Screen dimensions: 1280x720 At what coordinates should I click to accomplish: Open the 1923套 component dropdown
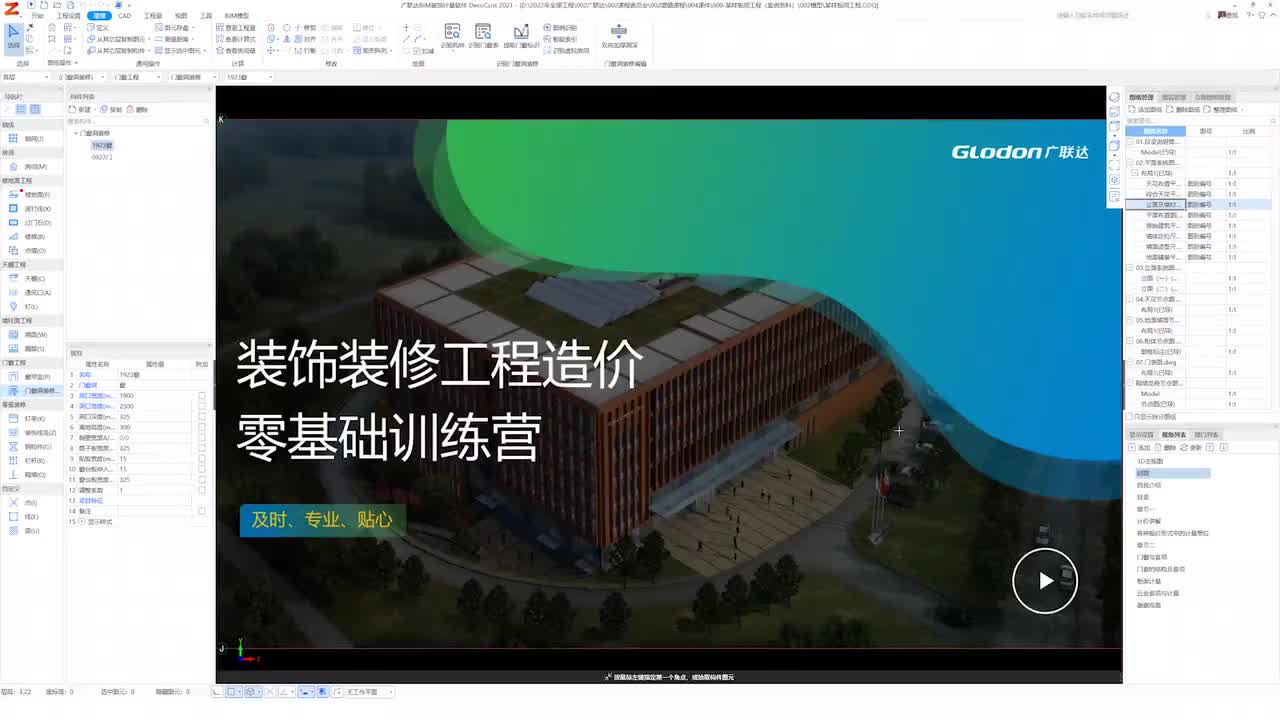[x=248, y=77]
